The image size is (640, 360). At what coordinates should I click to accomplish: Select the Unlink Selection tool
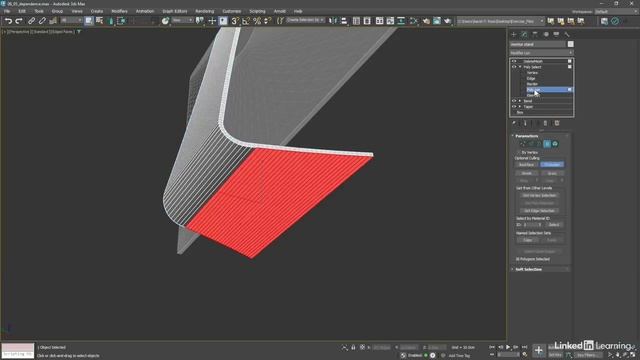point(42,21)
